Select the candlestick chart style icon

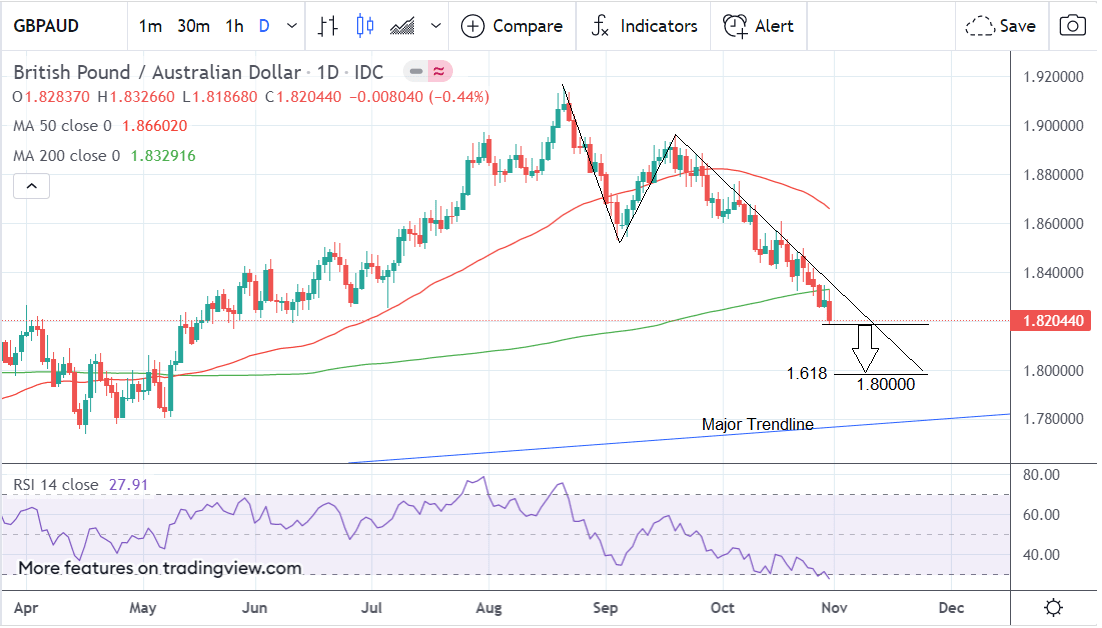click(x=364, y=26)
